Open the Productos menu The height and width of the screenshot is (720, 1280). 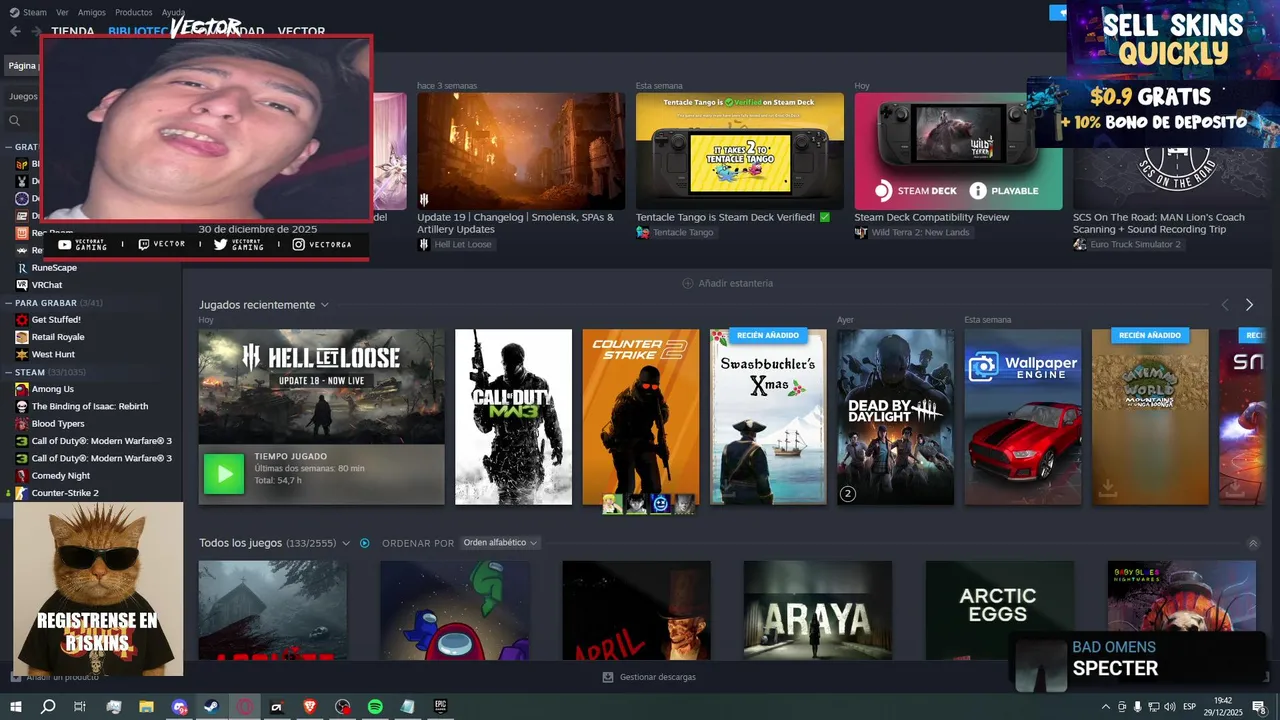coord(134,12)
